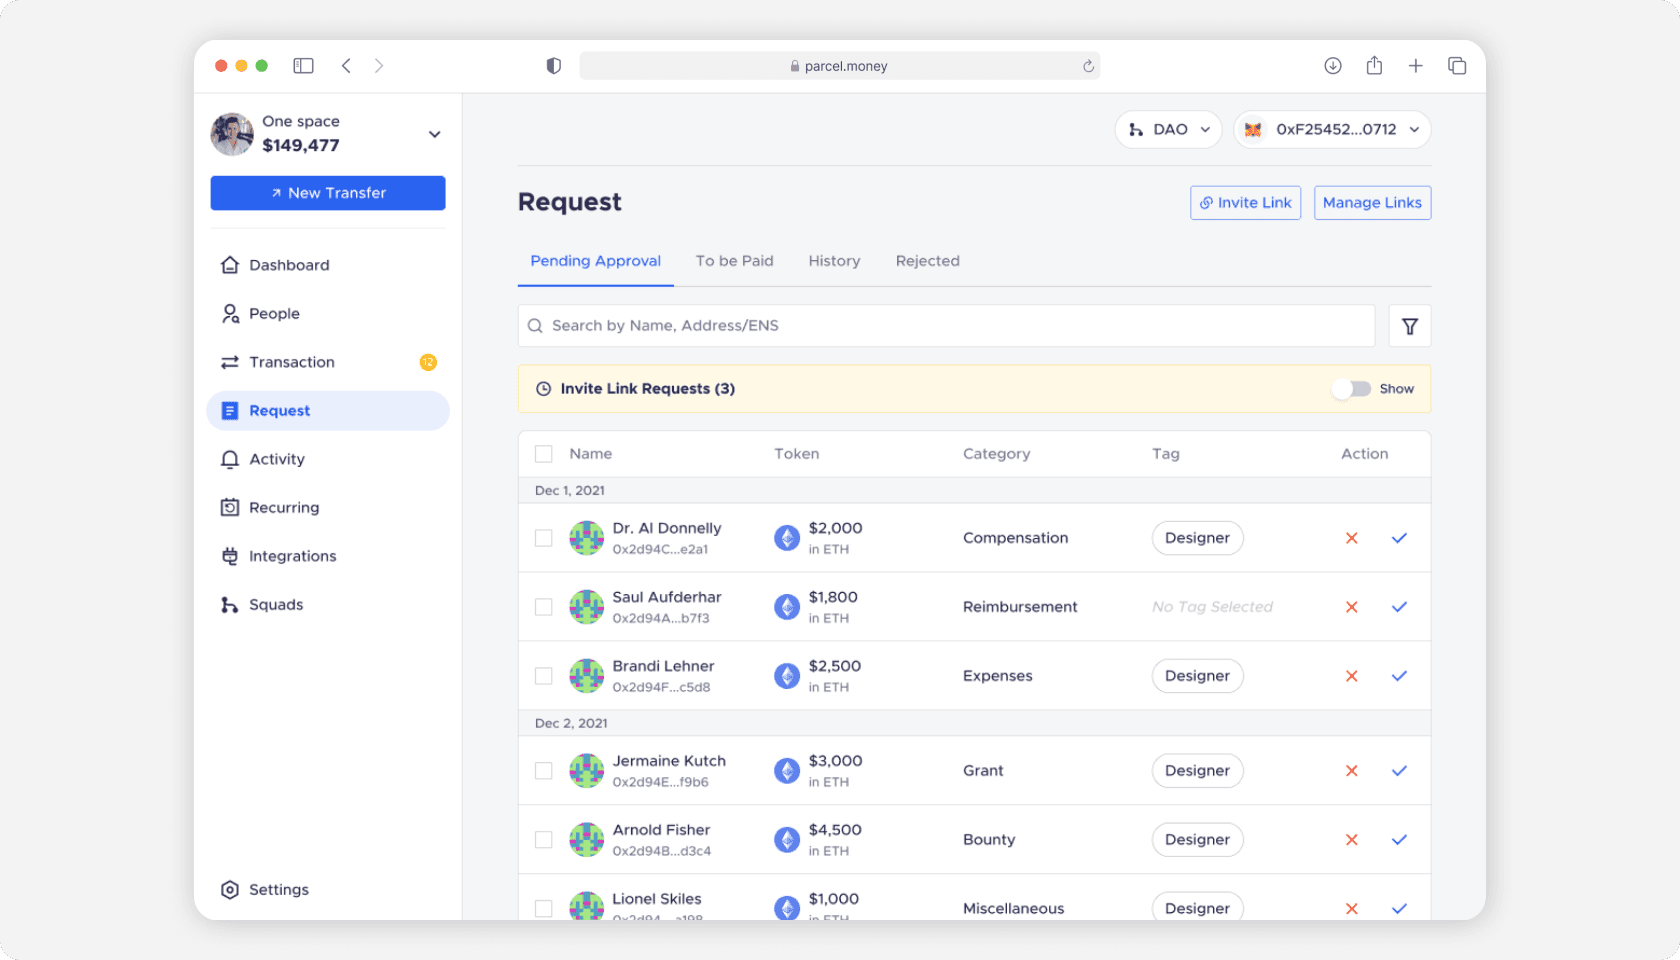The height and width of the screenshot is (960, 1680).
Task: Open Integrations in the sidebar
Action: coord(328,556)
